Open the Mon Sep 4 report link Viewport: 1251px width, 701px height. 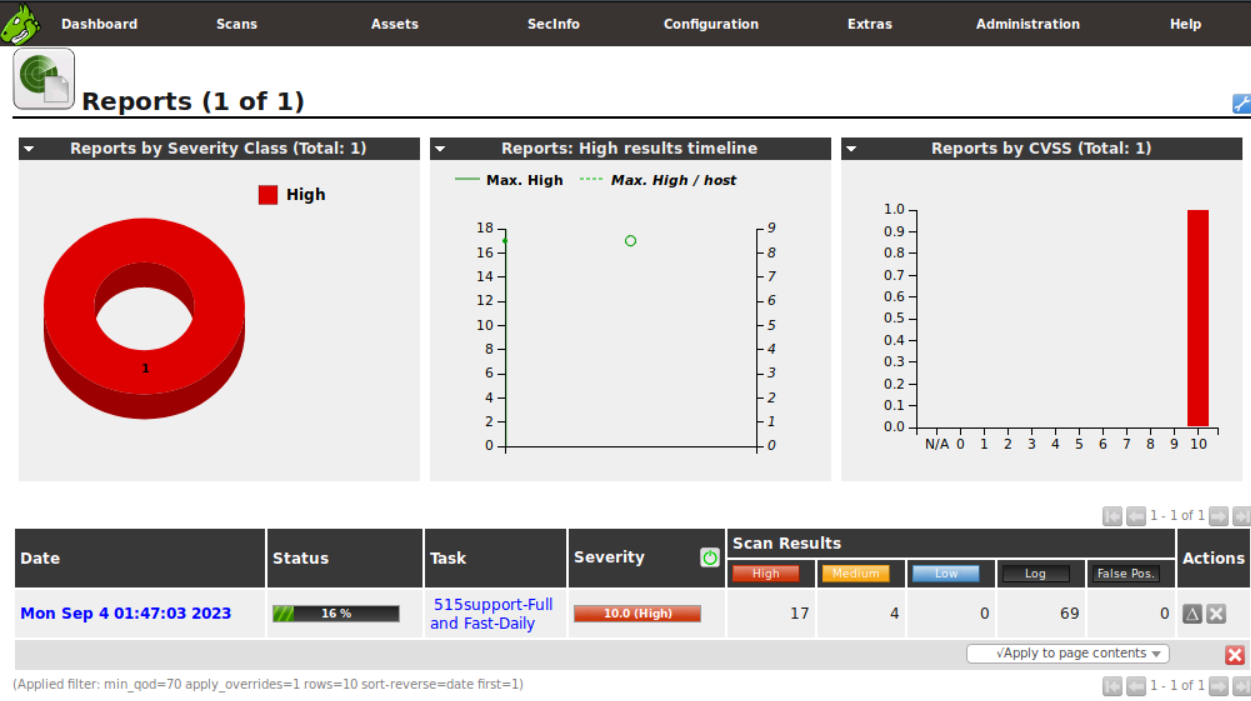(x=125, y=613)
